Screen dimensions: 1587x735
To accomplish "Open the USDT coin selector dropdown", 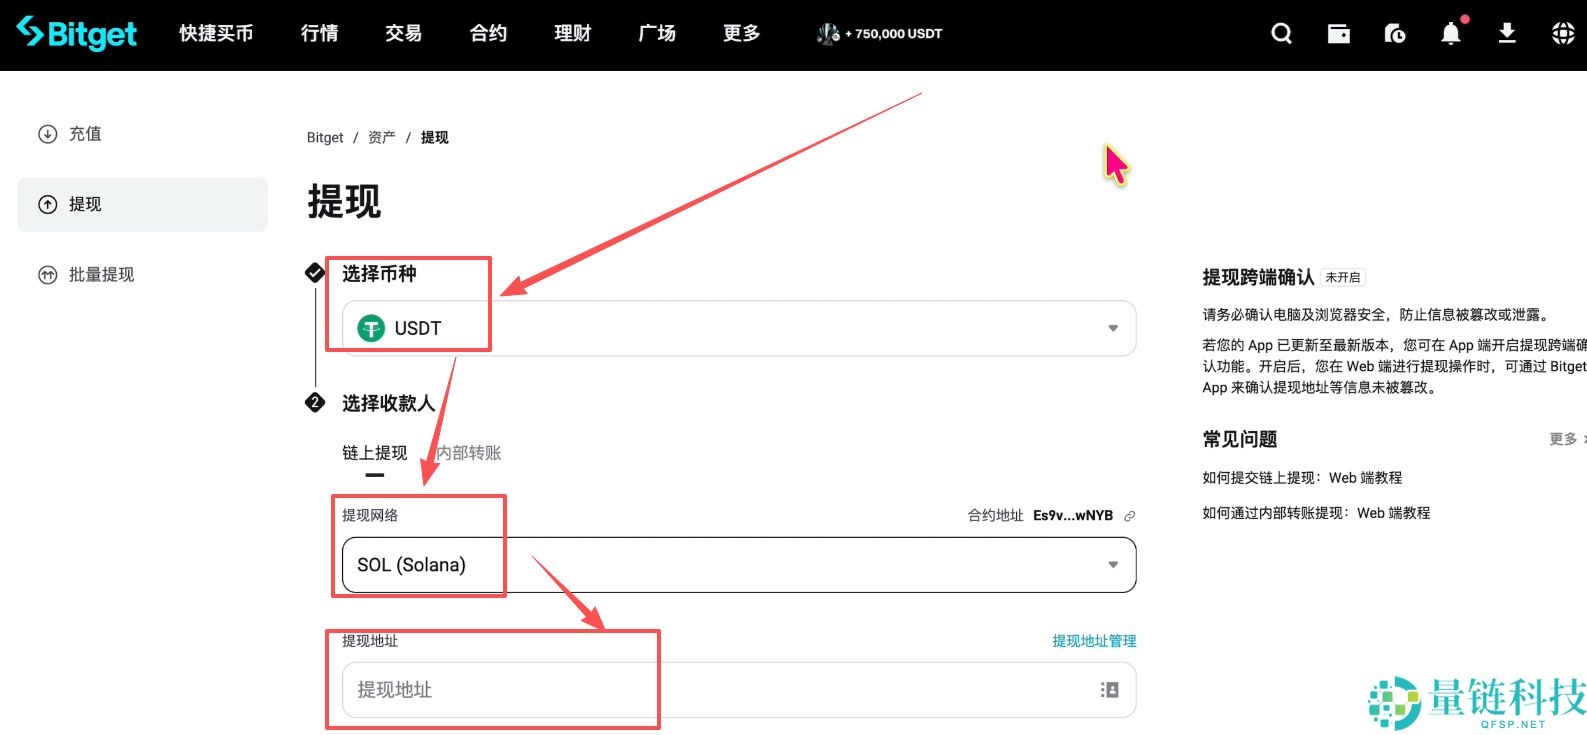I will 739,328.
